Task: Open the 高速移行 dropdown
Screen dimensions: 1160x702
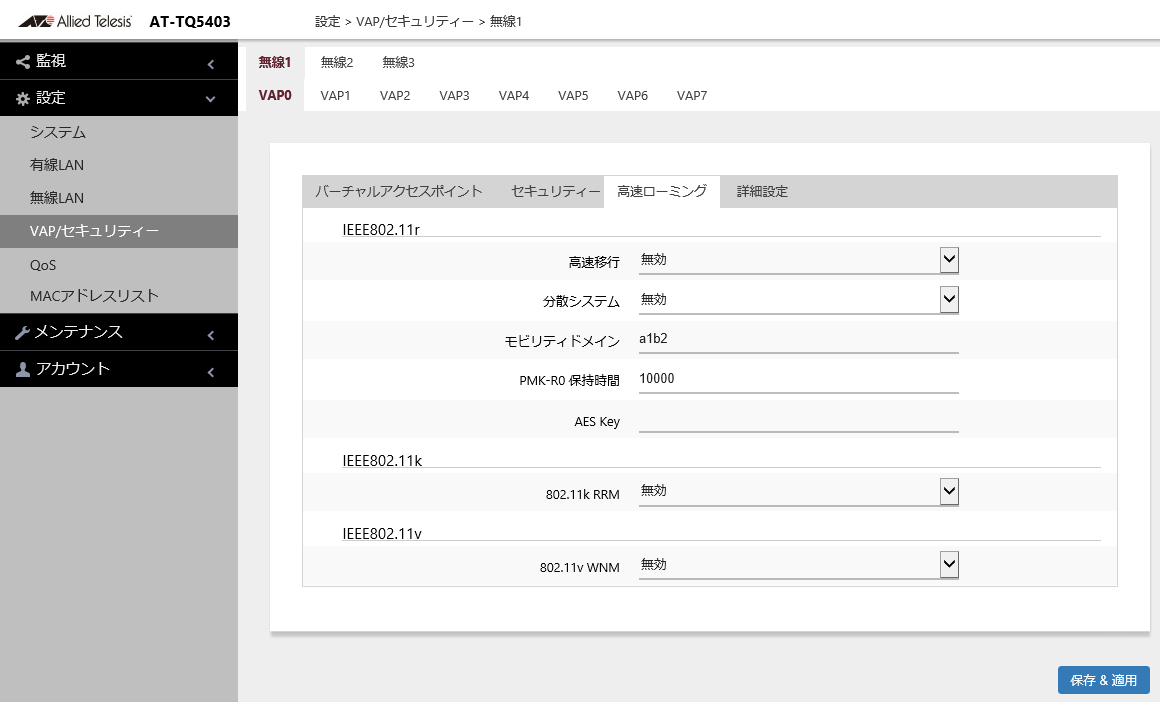Action: (798, 260)
